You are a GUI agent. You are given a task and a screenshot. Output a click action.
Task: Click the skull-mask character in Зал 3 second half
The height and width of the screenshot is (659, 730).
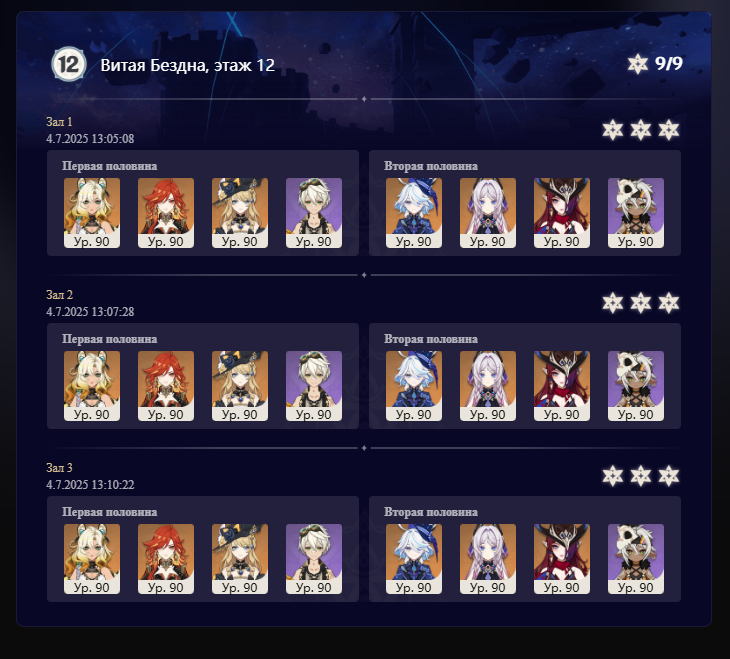click(x=636, y=559)
